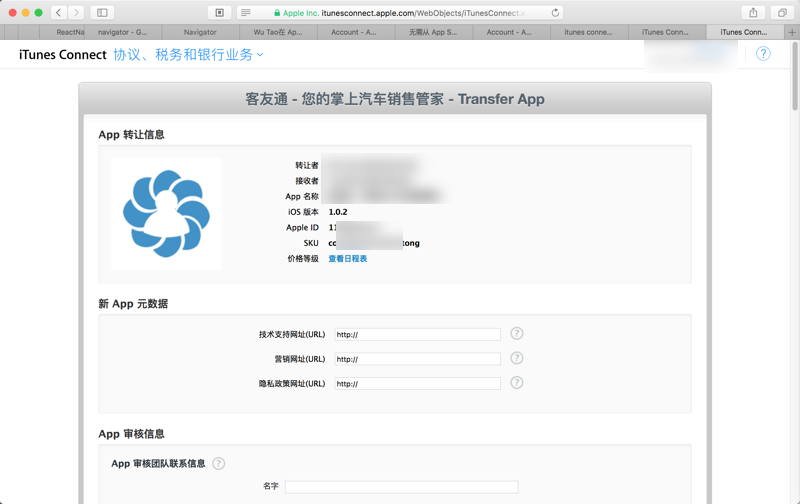Open the iTunes Connect help question icon
The image size is (800, 504).
click(x=763, y=54)
